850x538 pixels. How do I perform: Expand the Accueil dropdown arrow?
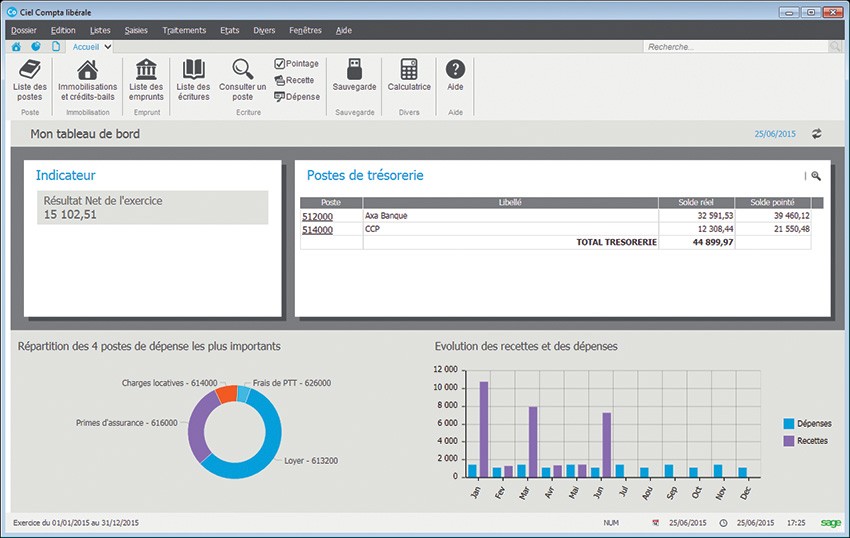[x=107, y=46]
